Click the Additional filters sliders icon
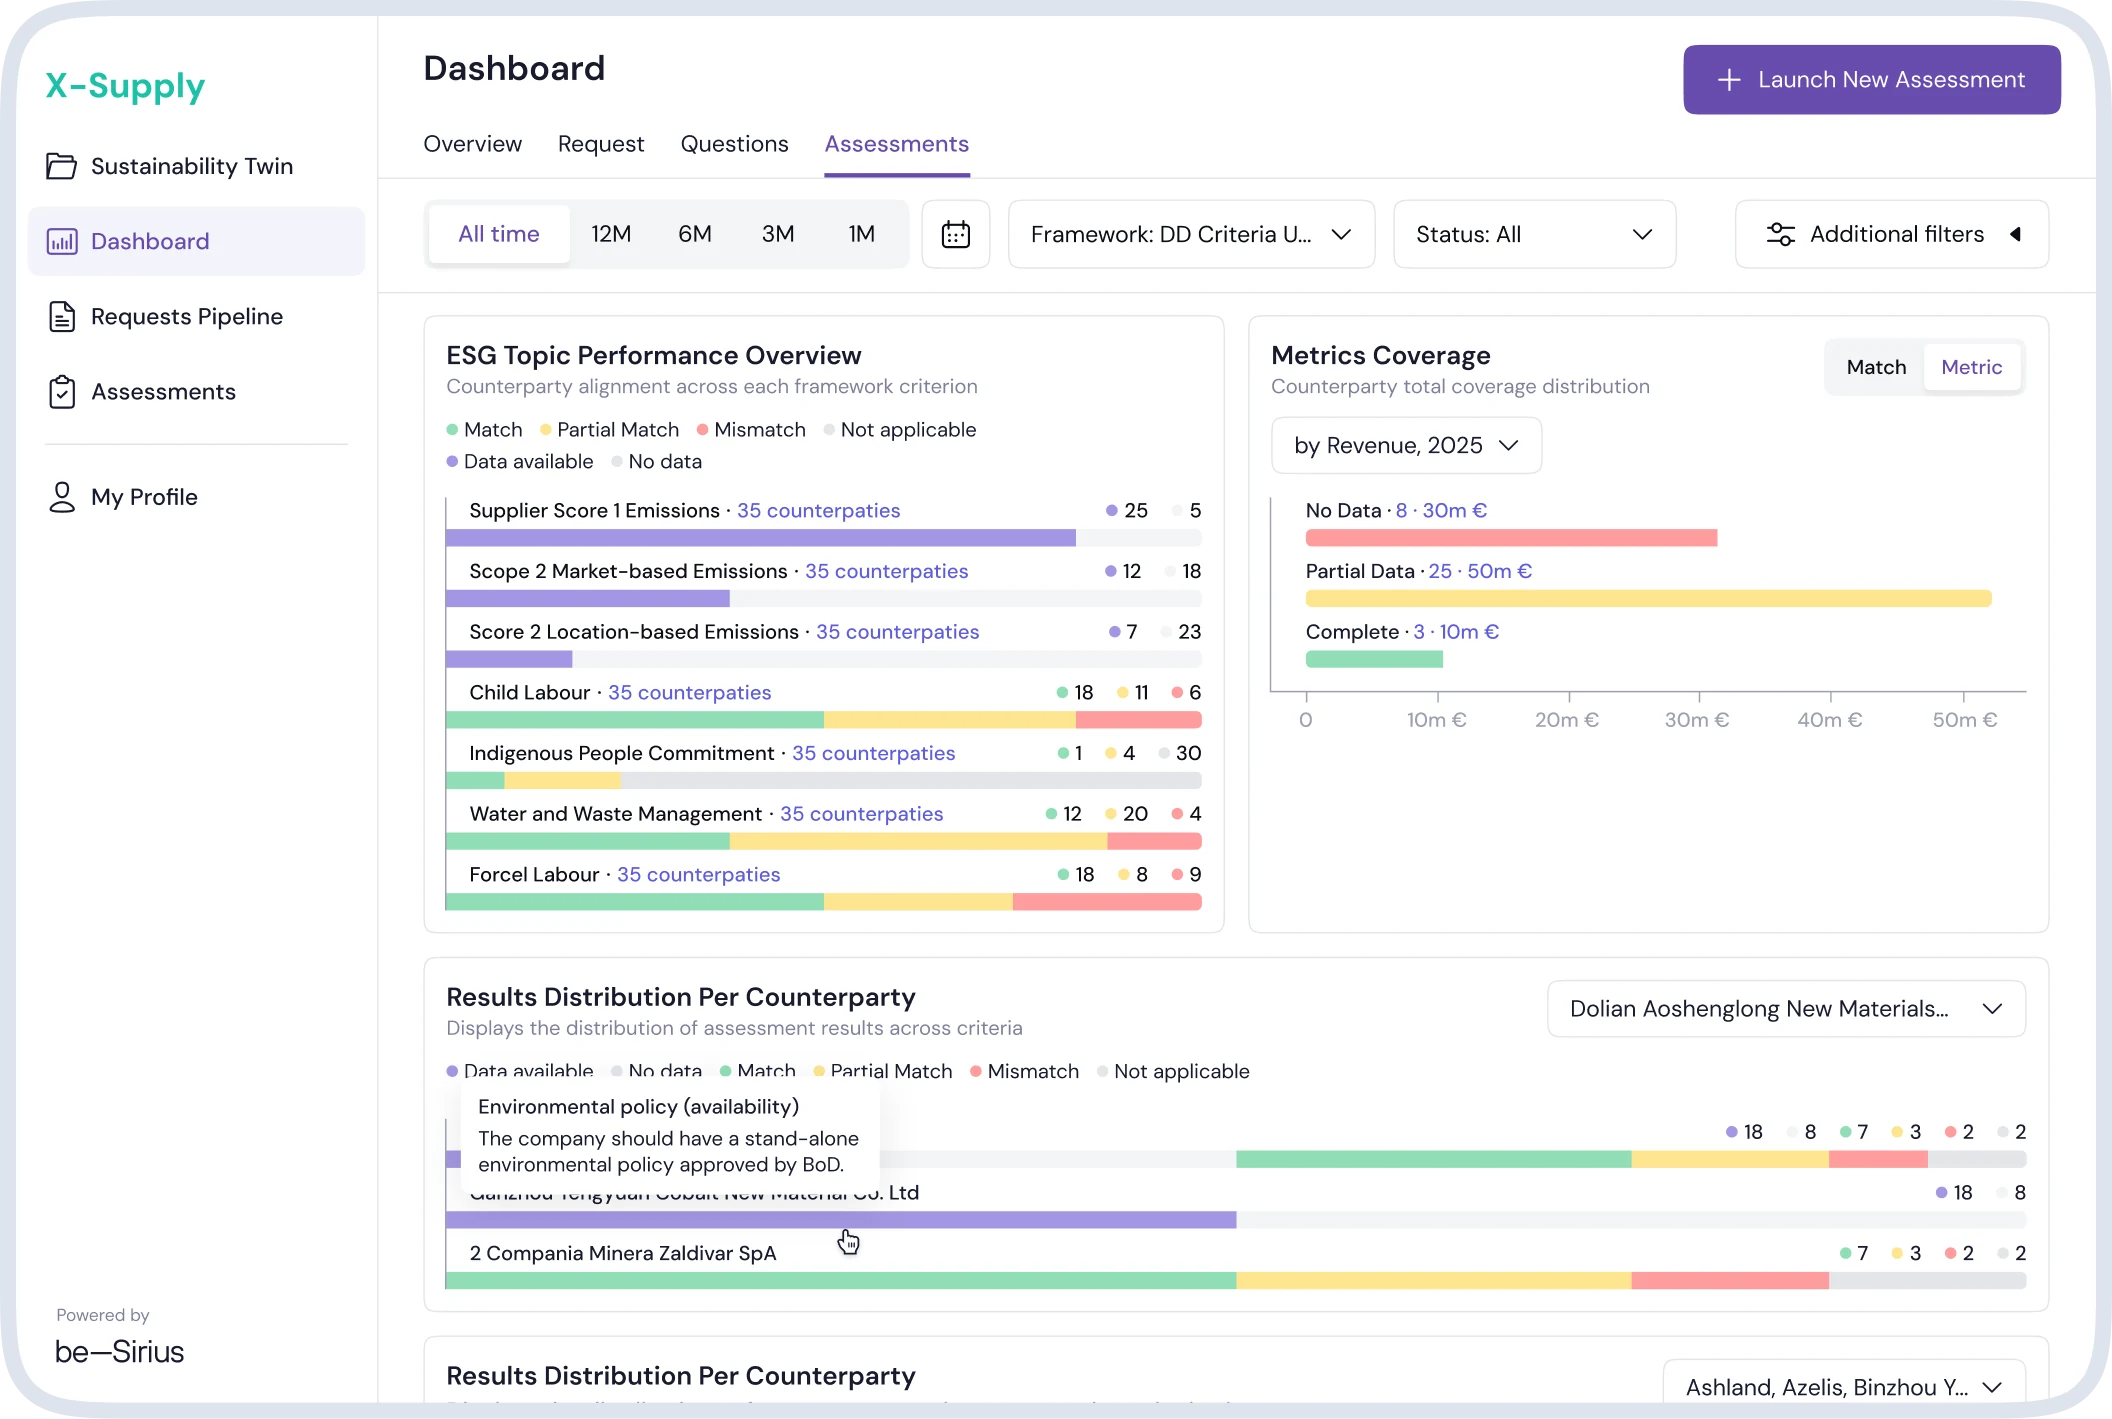 [1781, 234]
